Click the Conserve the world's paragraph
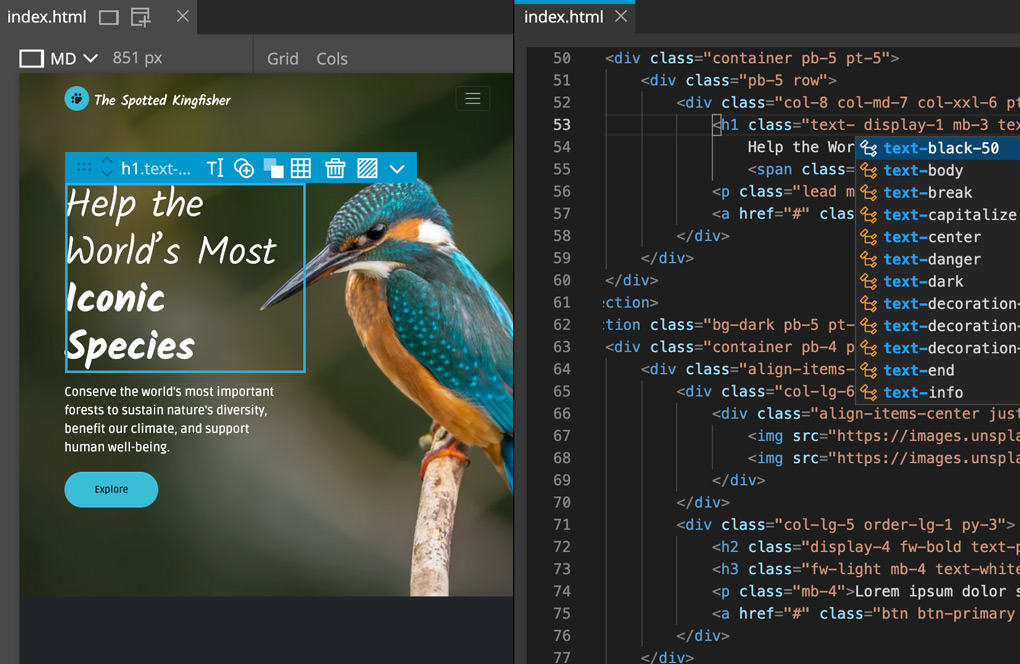This screenshot has height=664, width=1020. coord(169,419)
